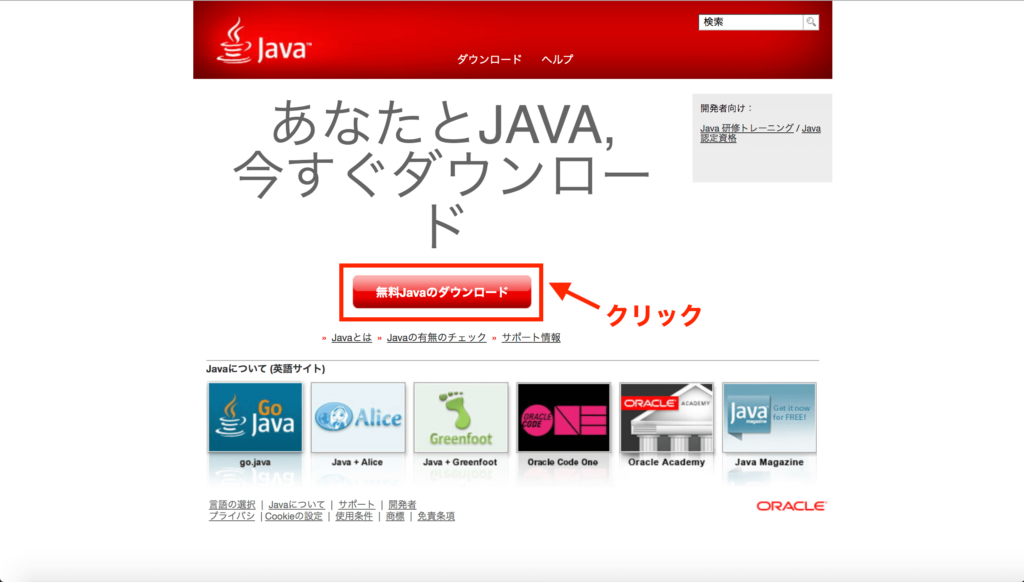1024x582 pixels.
Task: Click the Java + Alice caption
Action: pos(357,462)
